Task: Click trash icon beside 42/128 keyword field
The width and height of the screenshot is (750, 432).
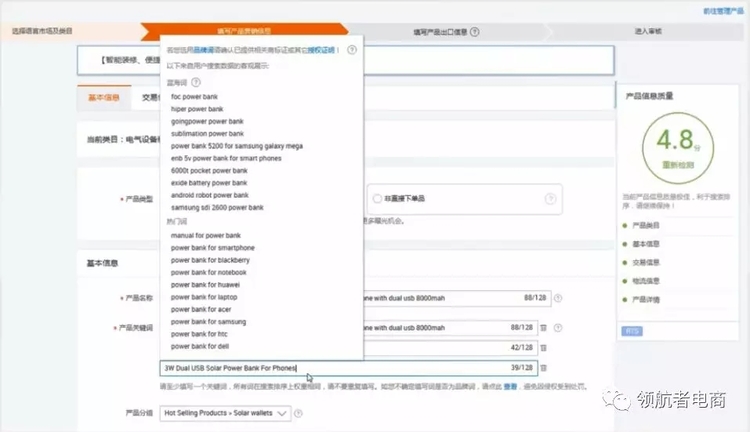Action: point(544,348)
